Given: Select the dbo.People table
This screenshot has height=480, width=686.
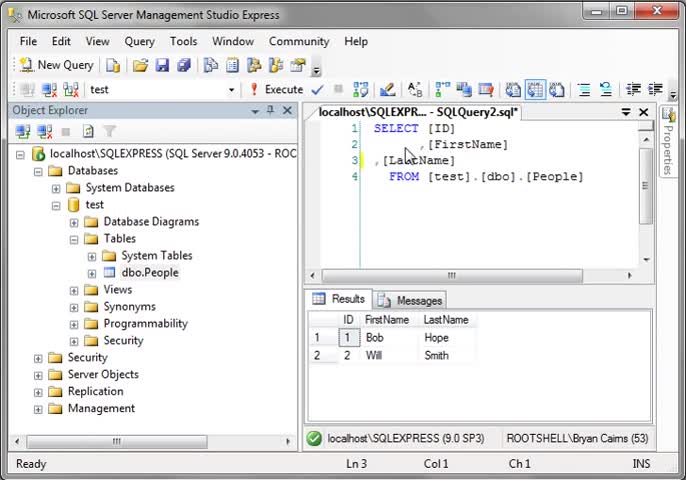Looking at the screenshot, I should [x=150, y=273].
